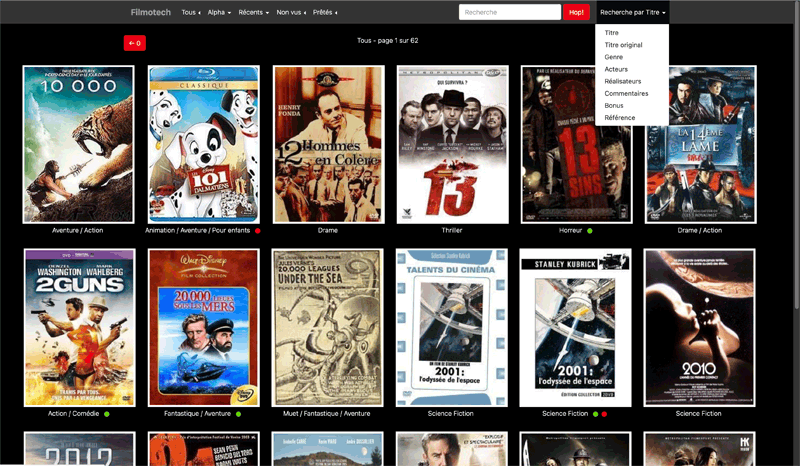Select Référence search option
Viewport: 800px width, 466px height.
[619, 118]
